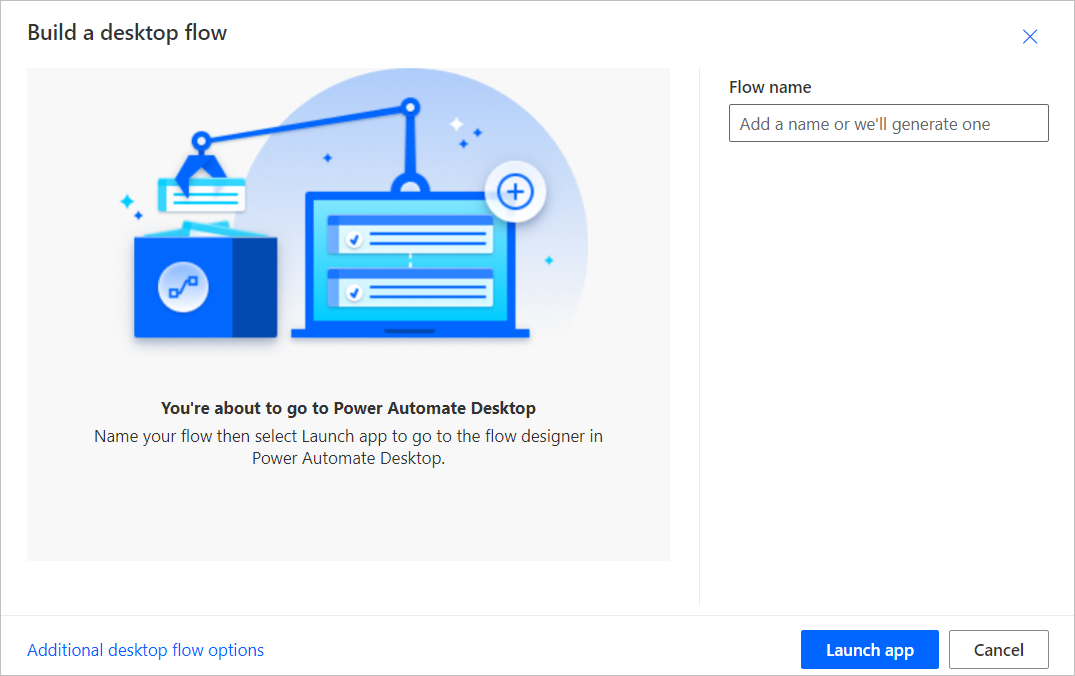Launch the Power Automate Desktop app

coord(869,649)
